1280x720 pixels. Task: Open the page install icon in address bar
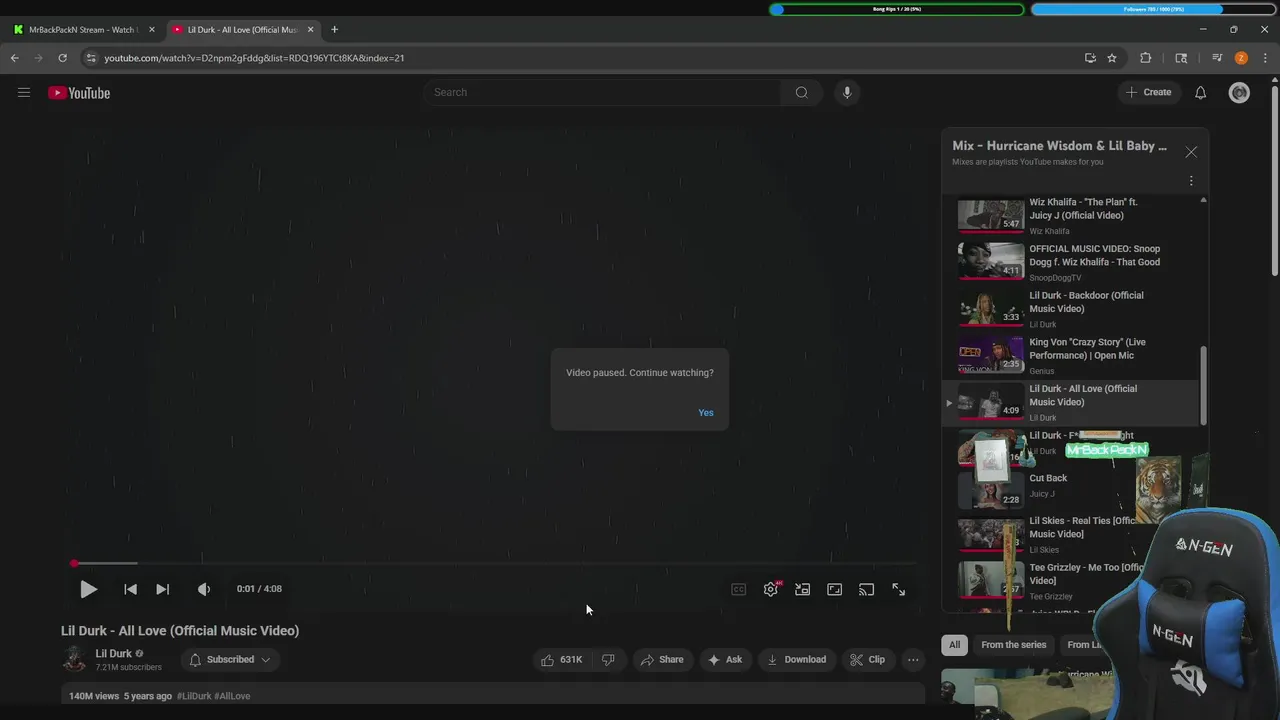tap(1090, 58)
